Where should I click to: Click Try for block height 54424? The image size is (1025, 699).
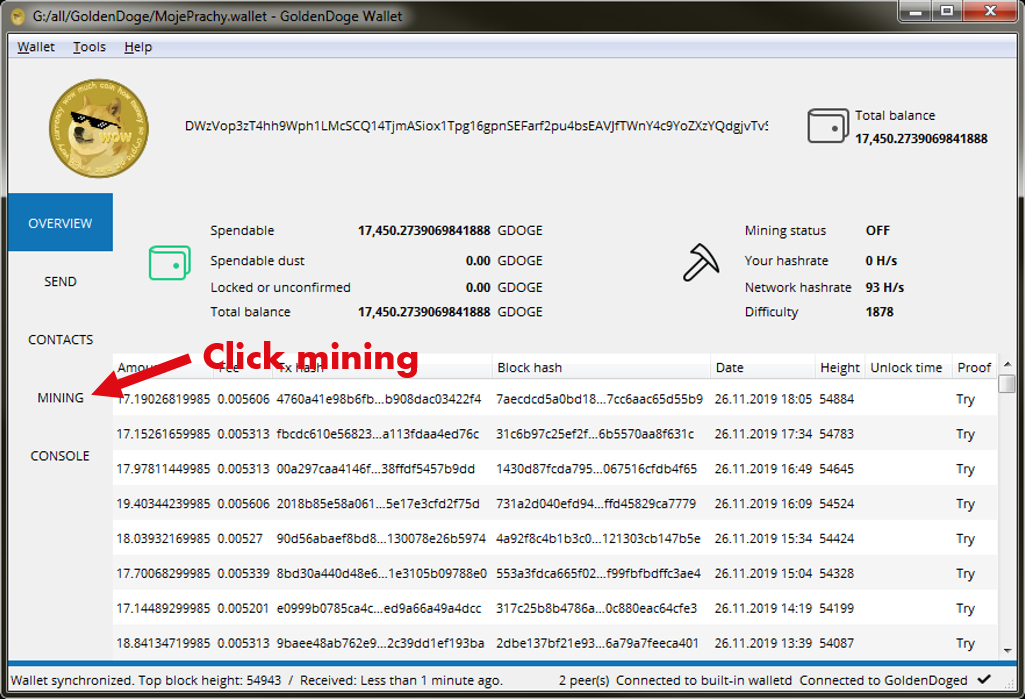pos(965,538)
